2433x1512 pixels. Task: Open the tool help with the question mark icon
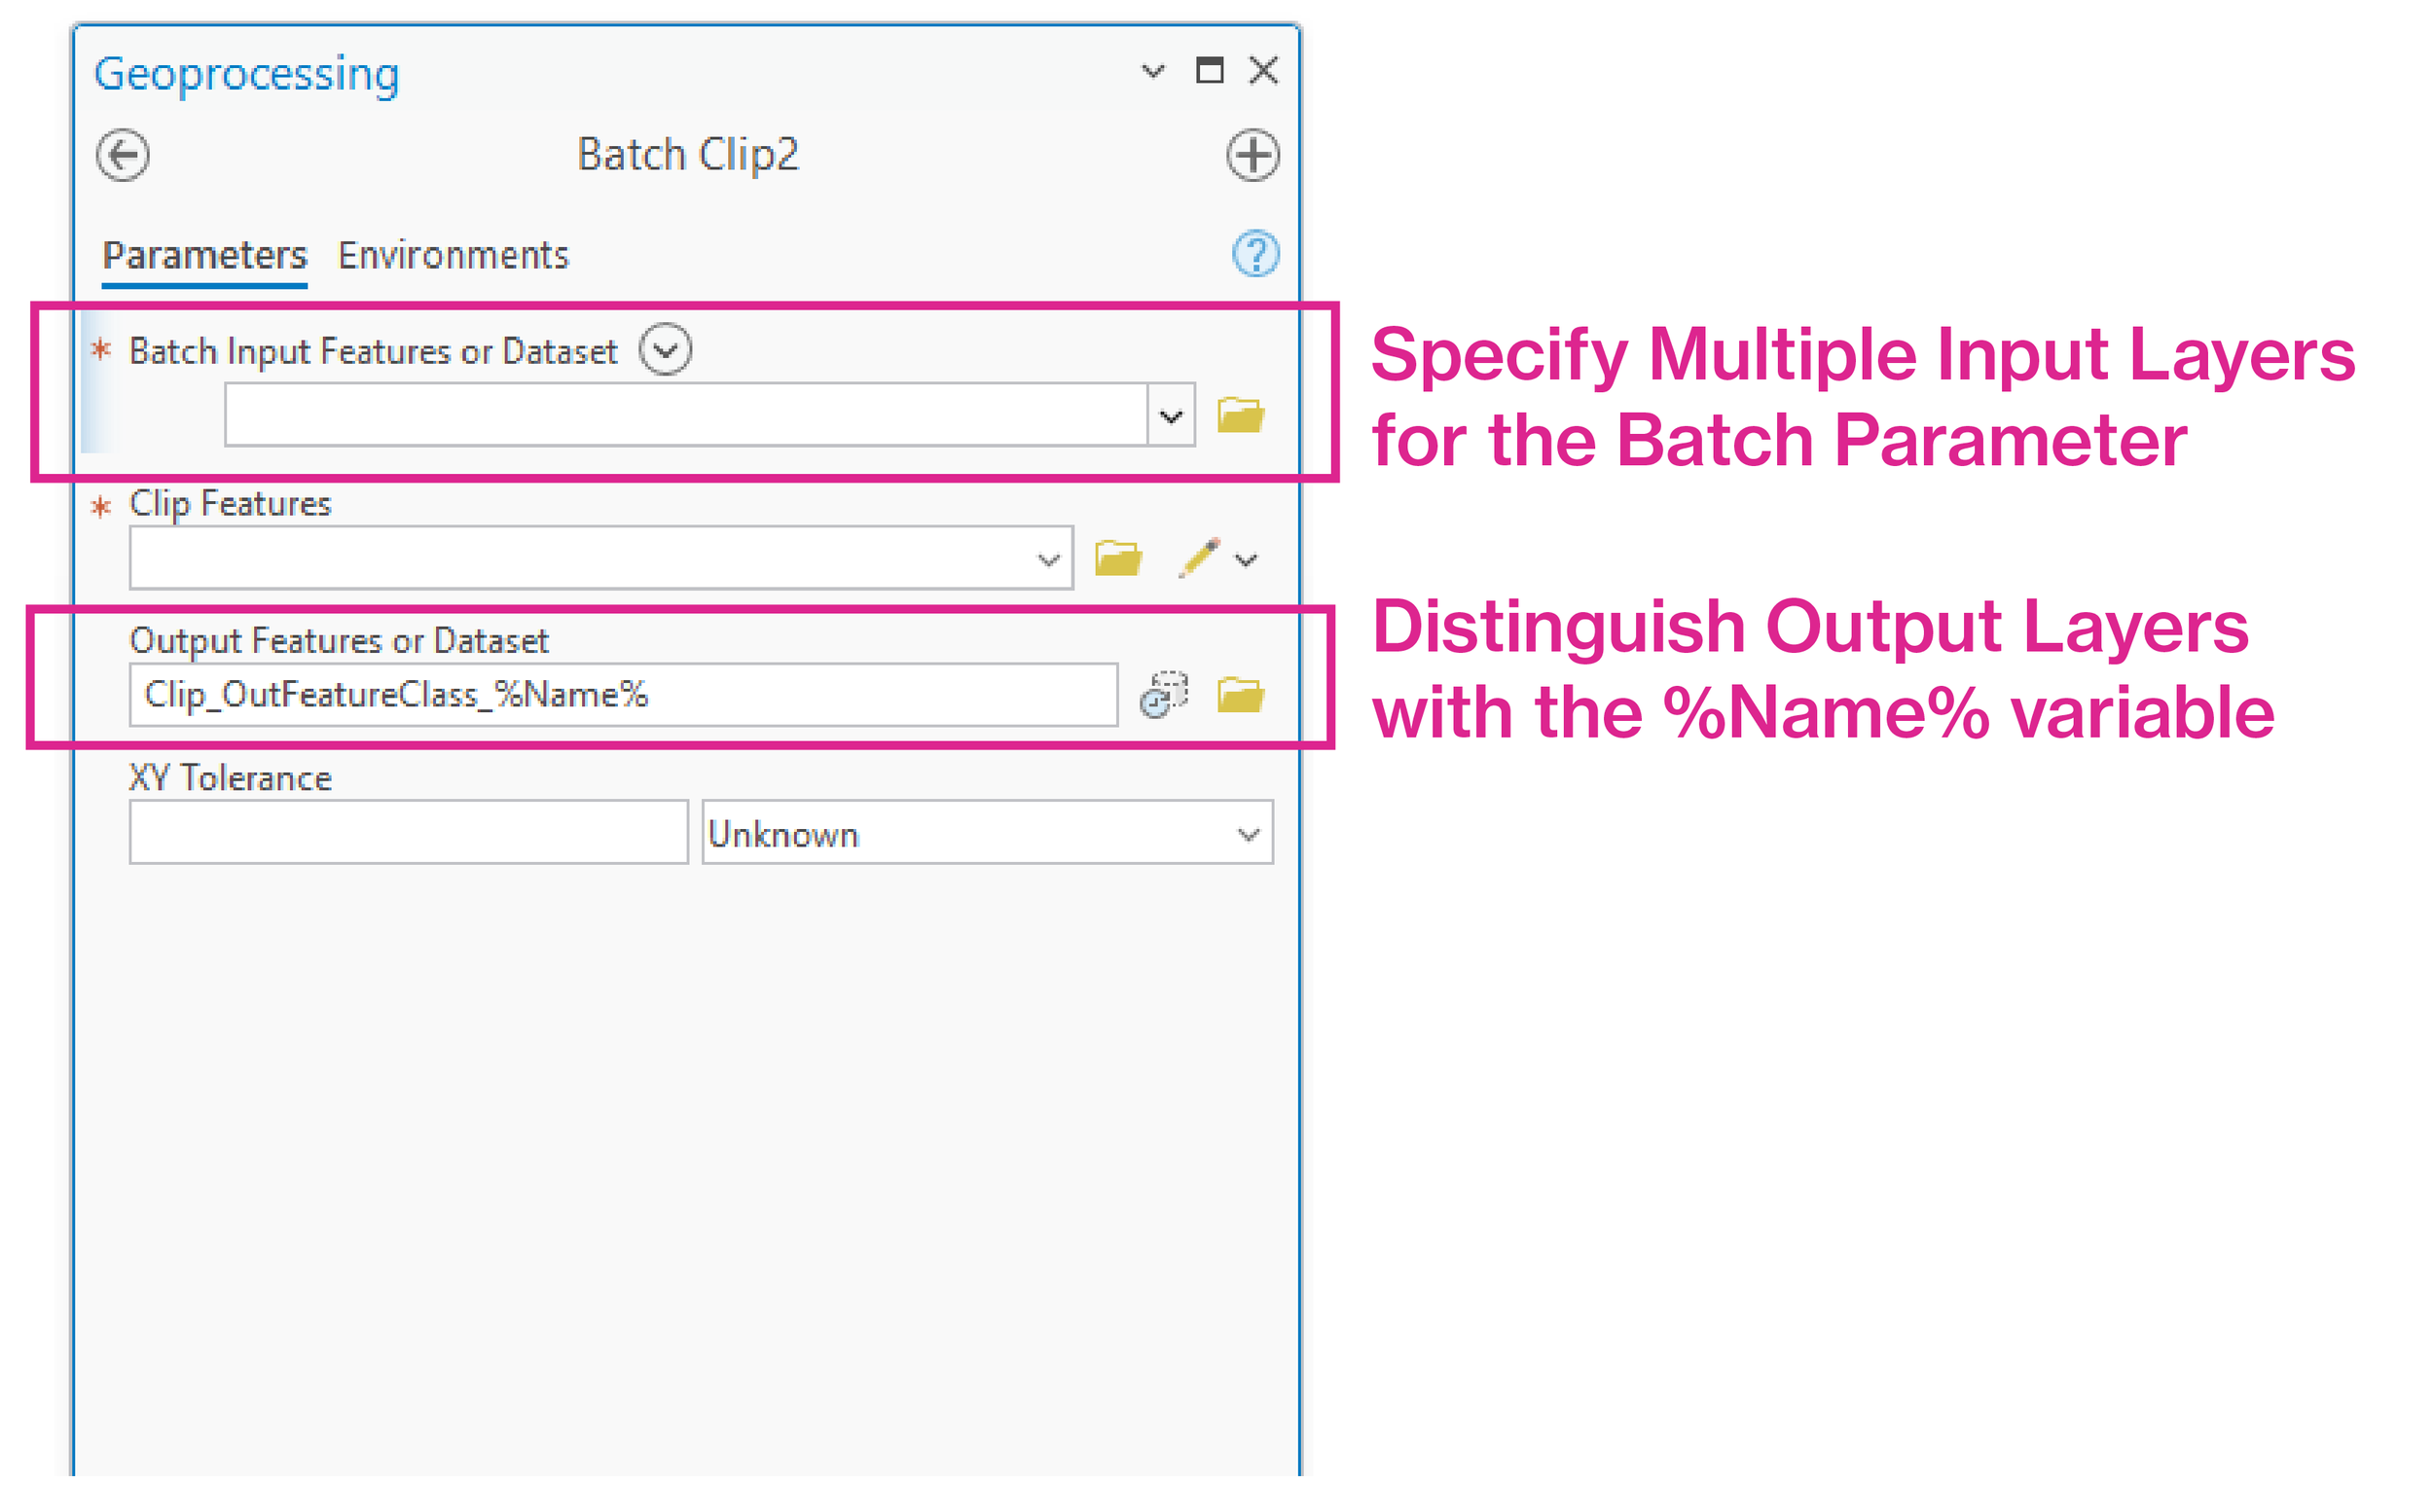pyautogui.click(x=1257, y=255)
